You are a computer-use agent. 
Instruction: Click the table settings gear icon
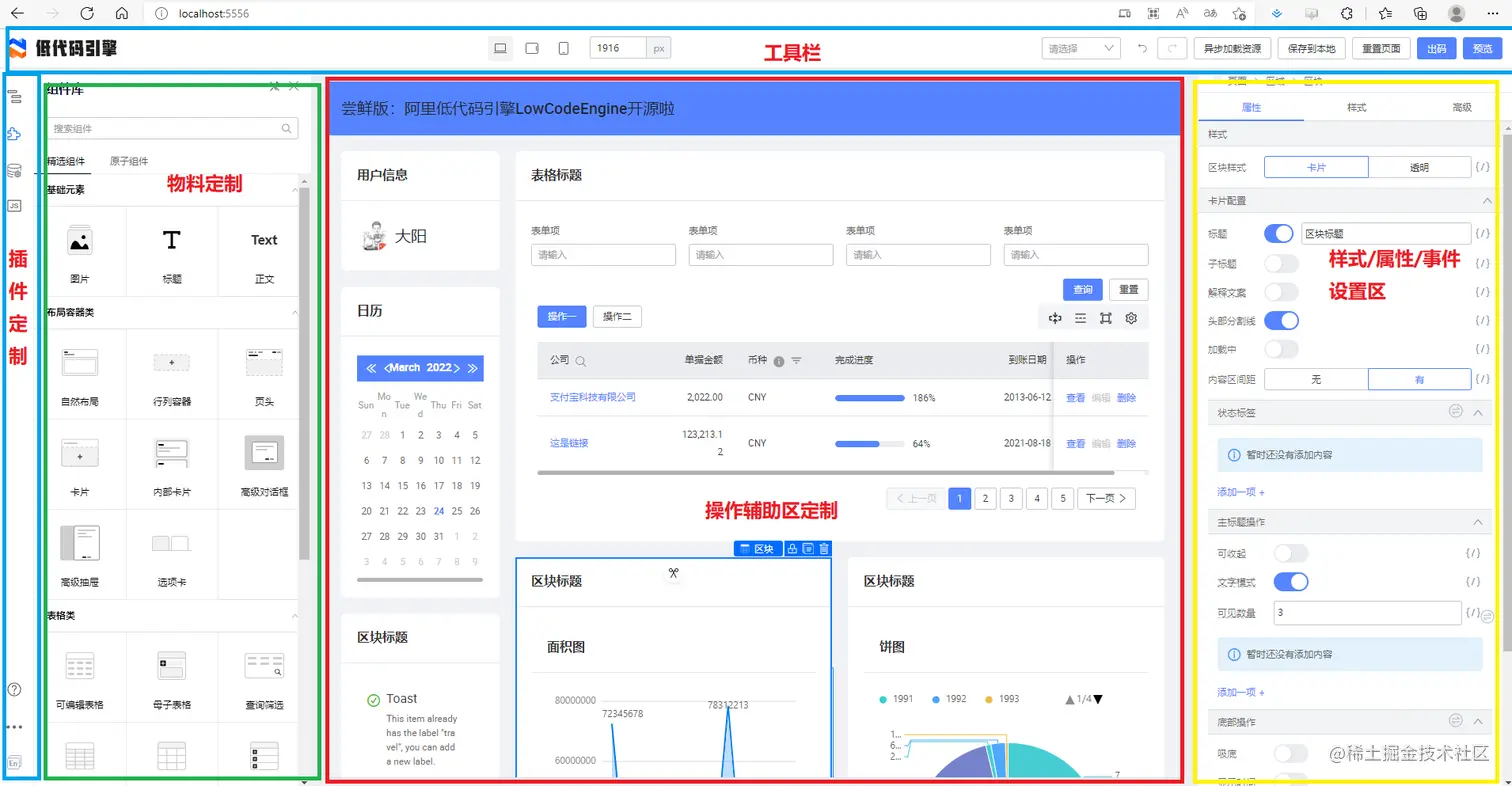[1131, 318]
